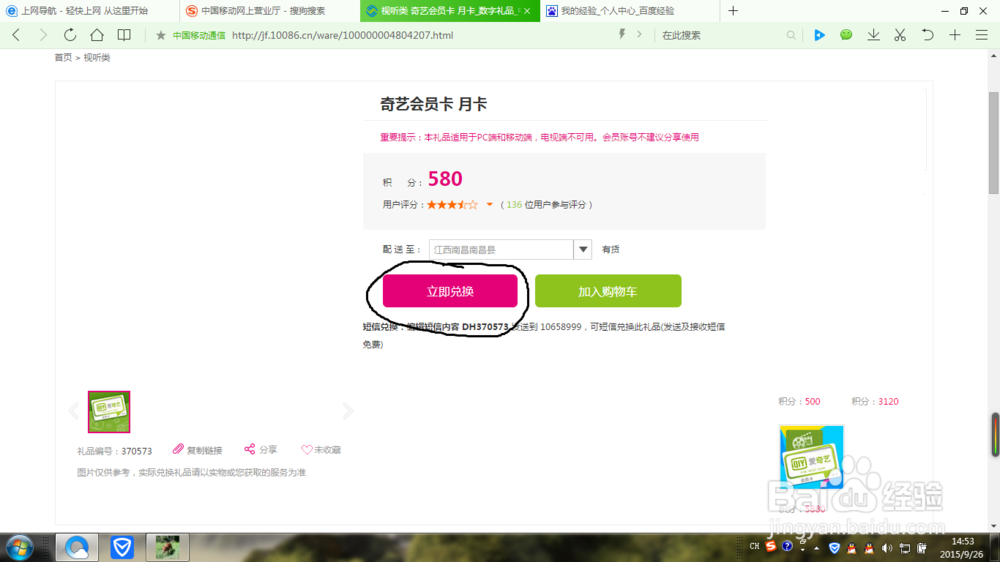This screenshot has width=1000, height=562.
Task: Click 复制链接 copy link
Action: (198, 450)
